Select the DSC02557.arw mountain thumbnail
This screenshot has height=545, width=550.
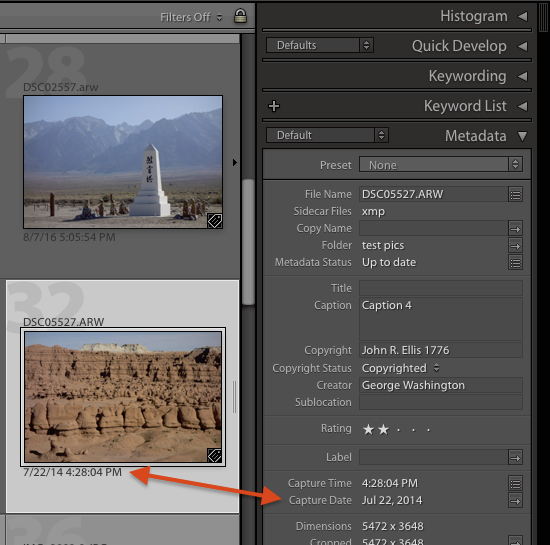(x=123, y=162)
